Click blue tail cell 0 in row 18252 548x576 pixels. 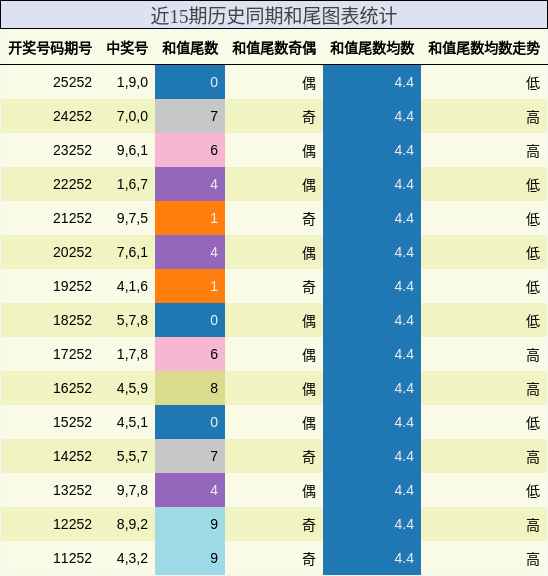tap(190, 320)
